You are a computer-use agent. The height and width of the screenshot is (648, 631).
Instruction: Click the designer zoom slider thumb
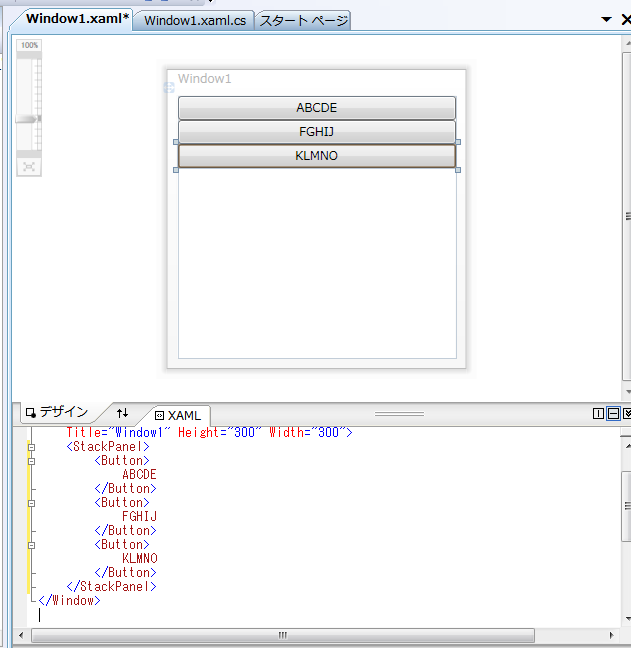(x=27, y=119)
